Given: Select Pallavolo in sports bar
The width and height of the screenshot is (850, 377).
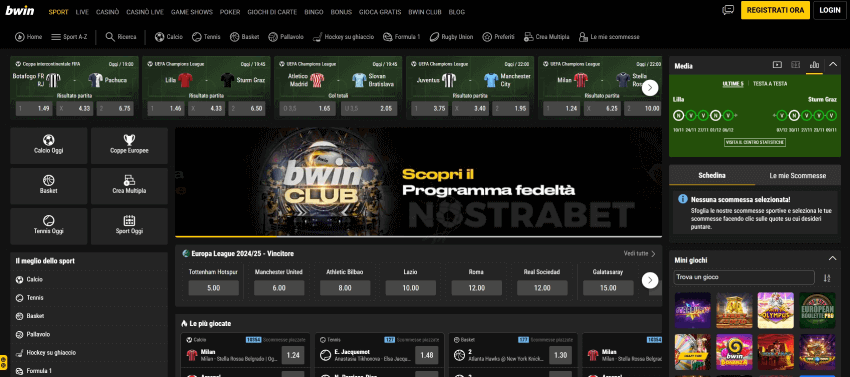Looking at the screenshot, I should [286, 37].
